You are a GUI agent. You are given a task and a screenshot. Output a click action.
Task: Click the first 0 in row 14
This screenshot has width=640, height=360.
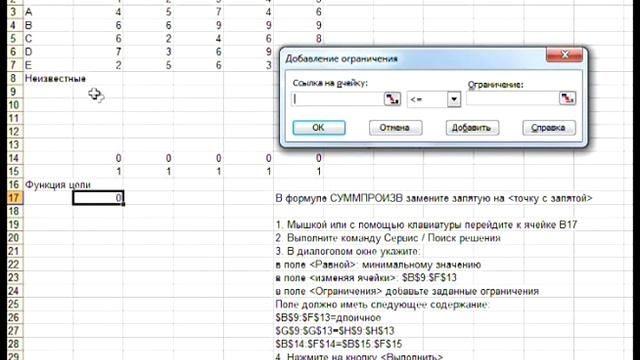(118, 158)
